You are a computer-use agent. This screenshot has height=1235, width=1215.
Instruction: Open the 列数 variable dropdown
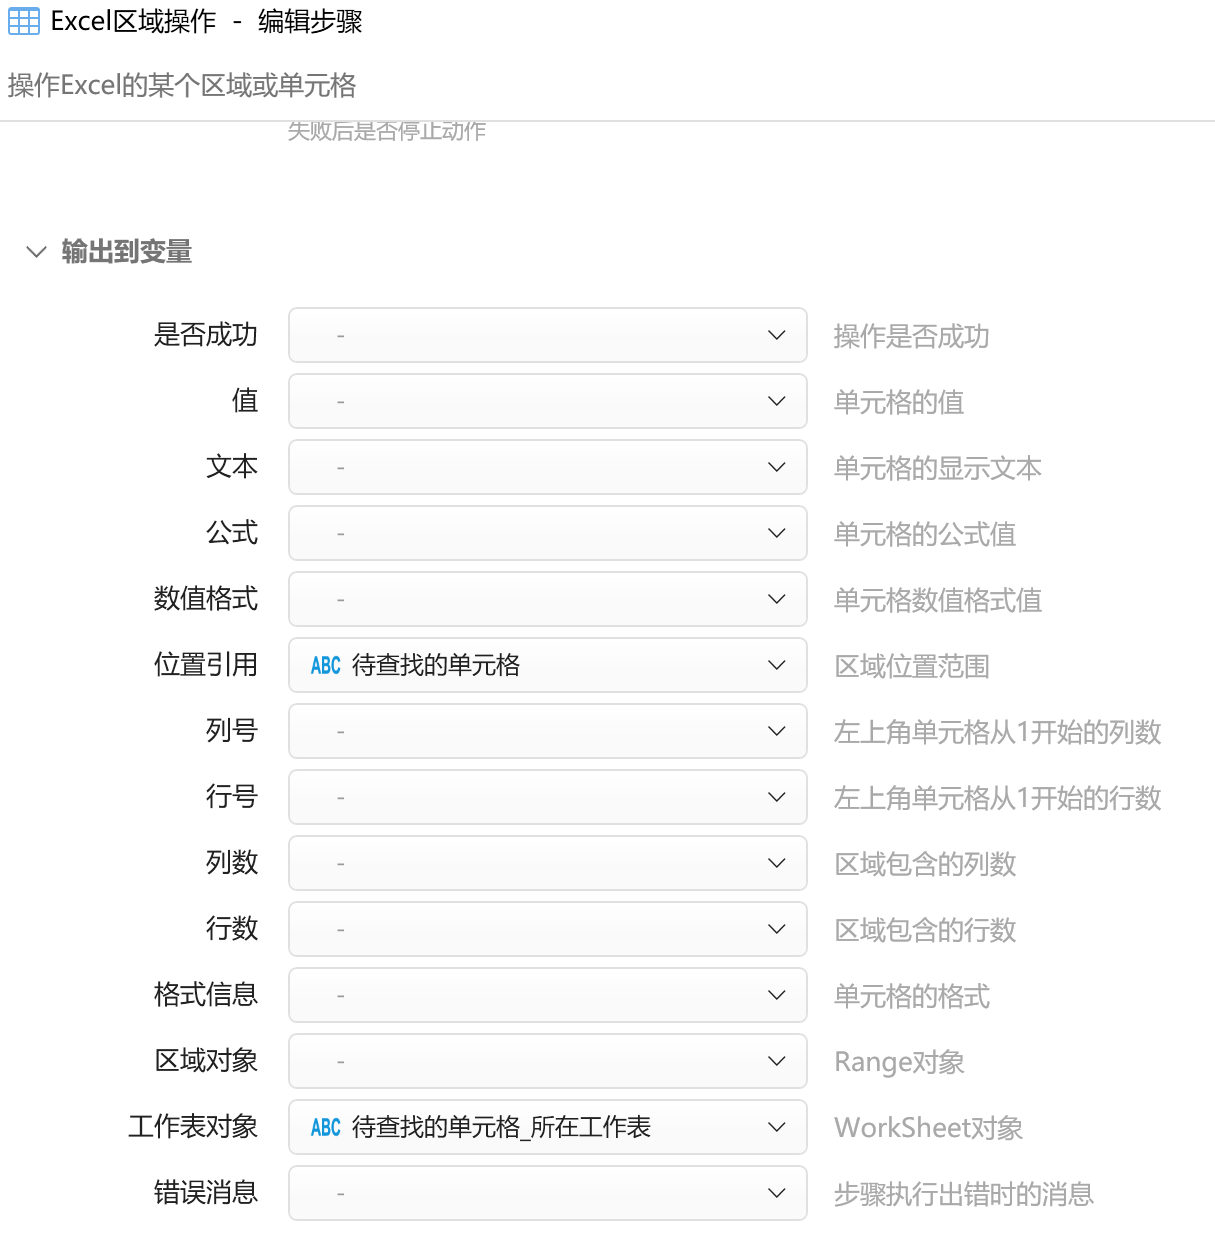pos(547,863)
